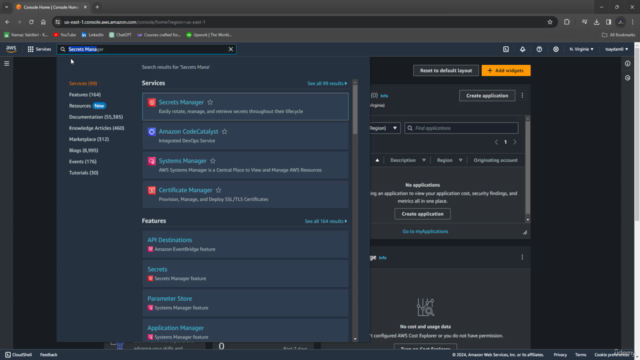Click inside the AWS search input
Image resolution: width=640 pixels, height=360 pixels.
click(146, 49)
